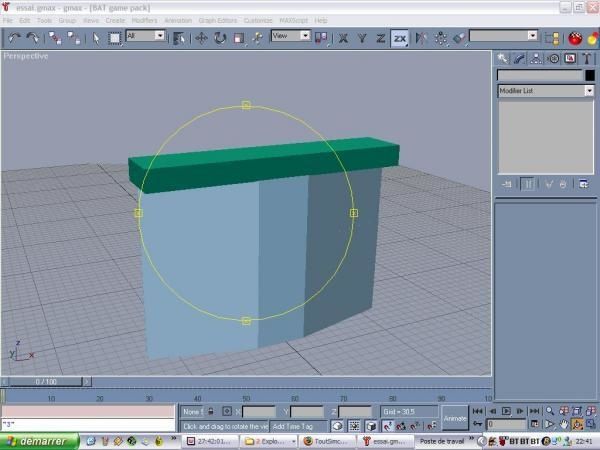Restrict transforms to the Z axis

click(x=380, y=38)
